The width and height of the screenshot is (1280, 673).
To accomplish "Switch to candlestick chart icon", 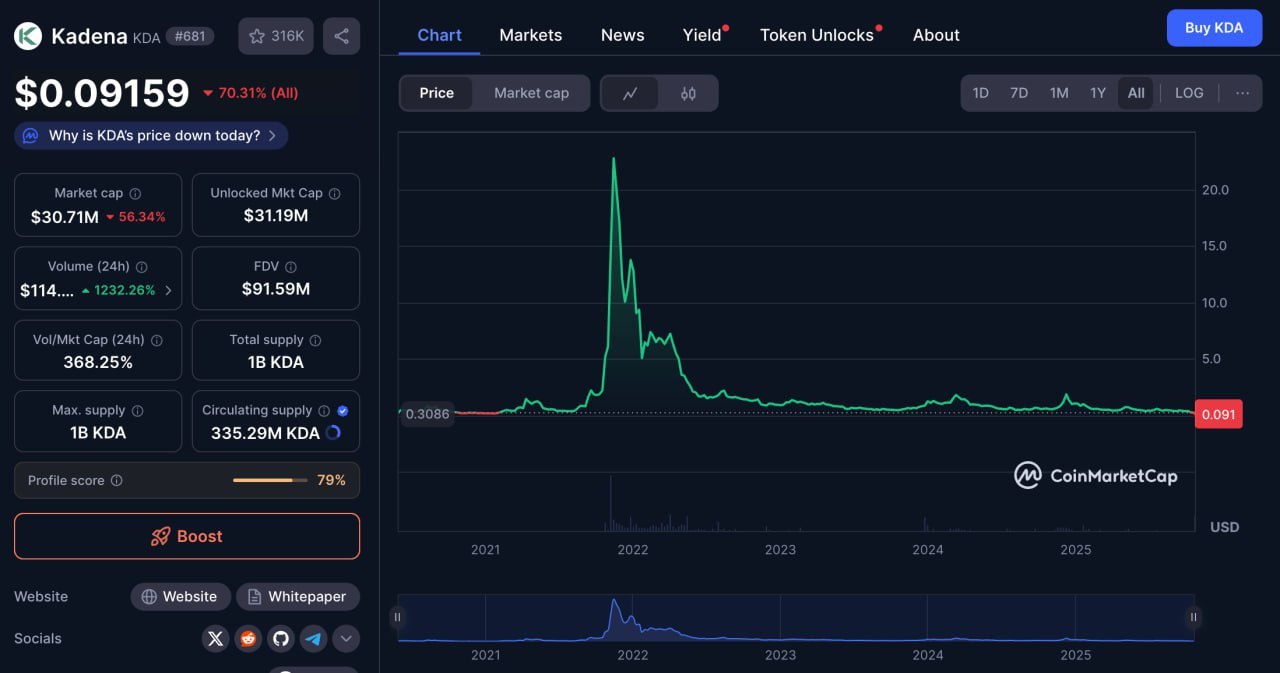I will 688,93.
